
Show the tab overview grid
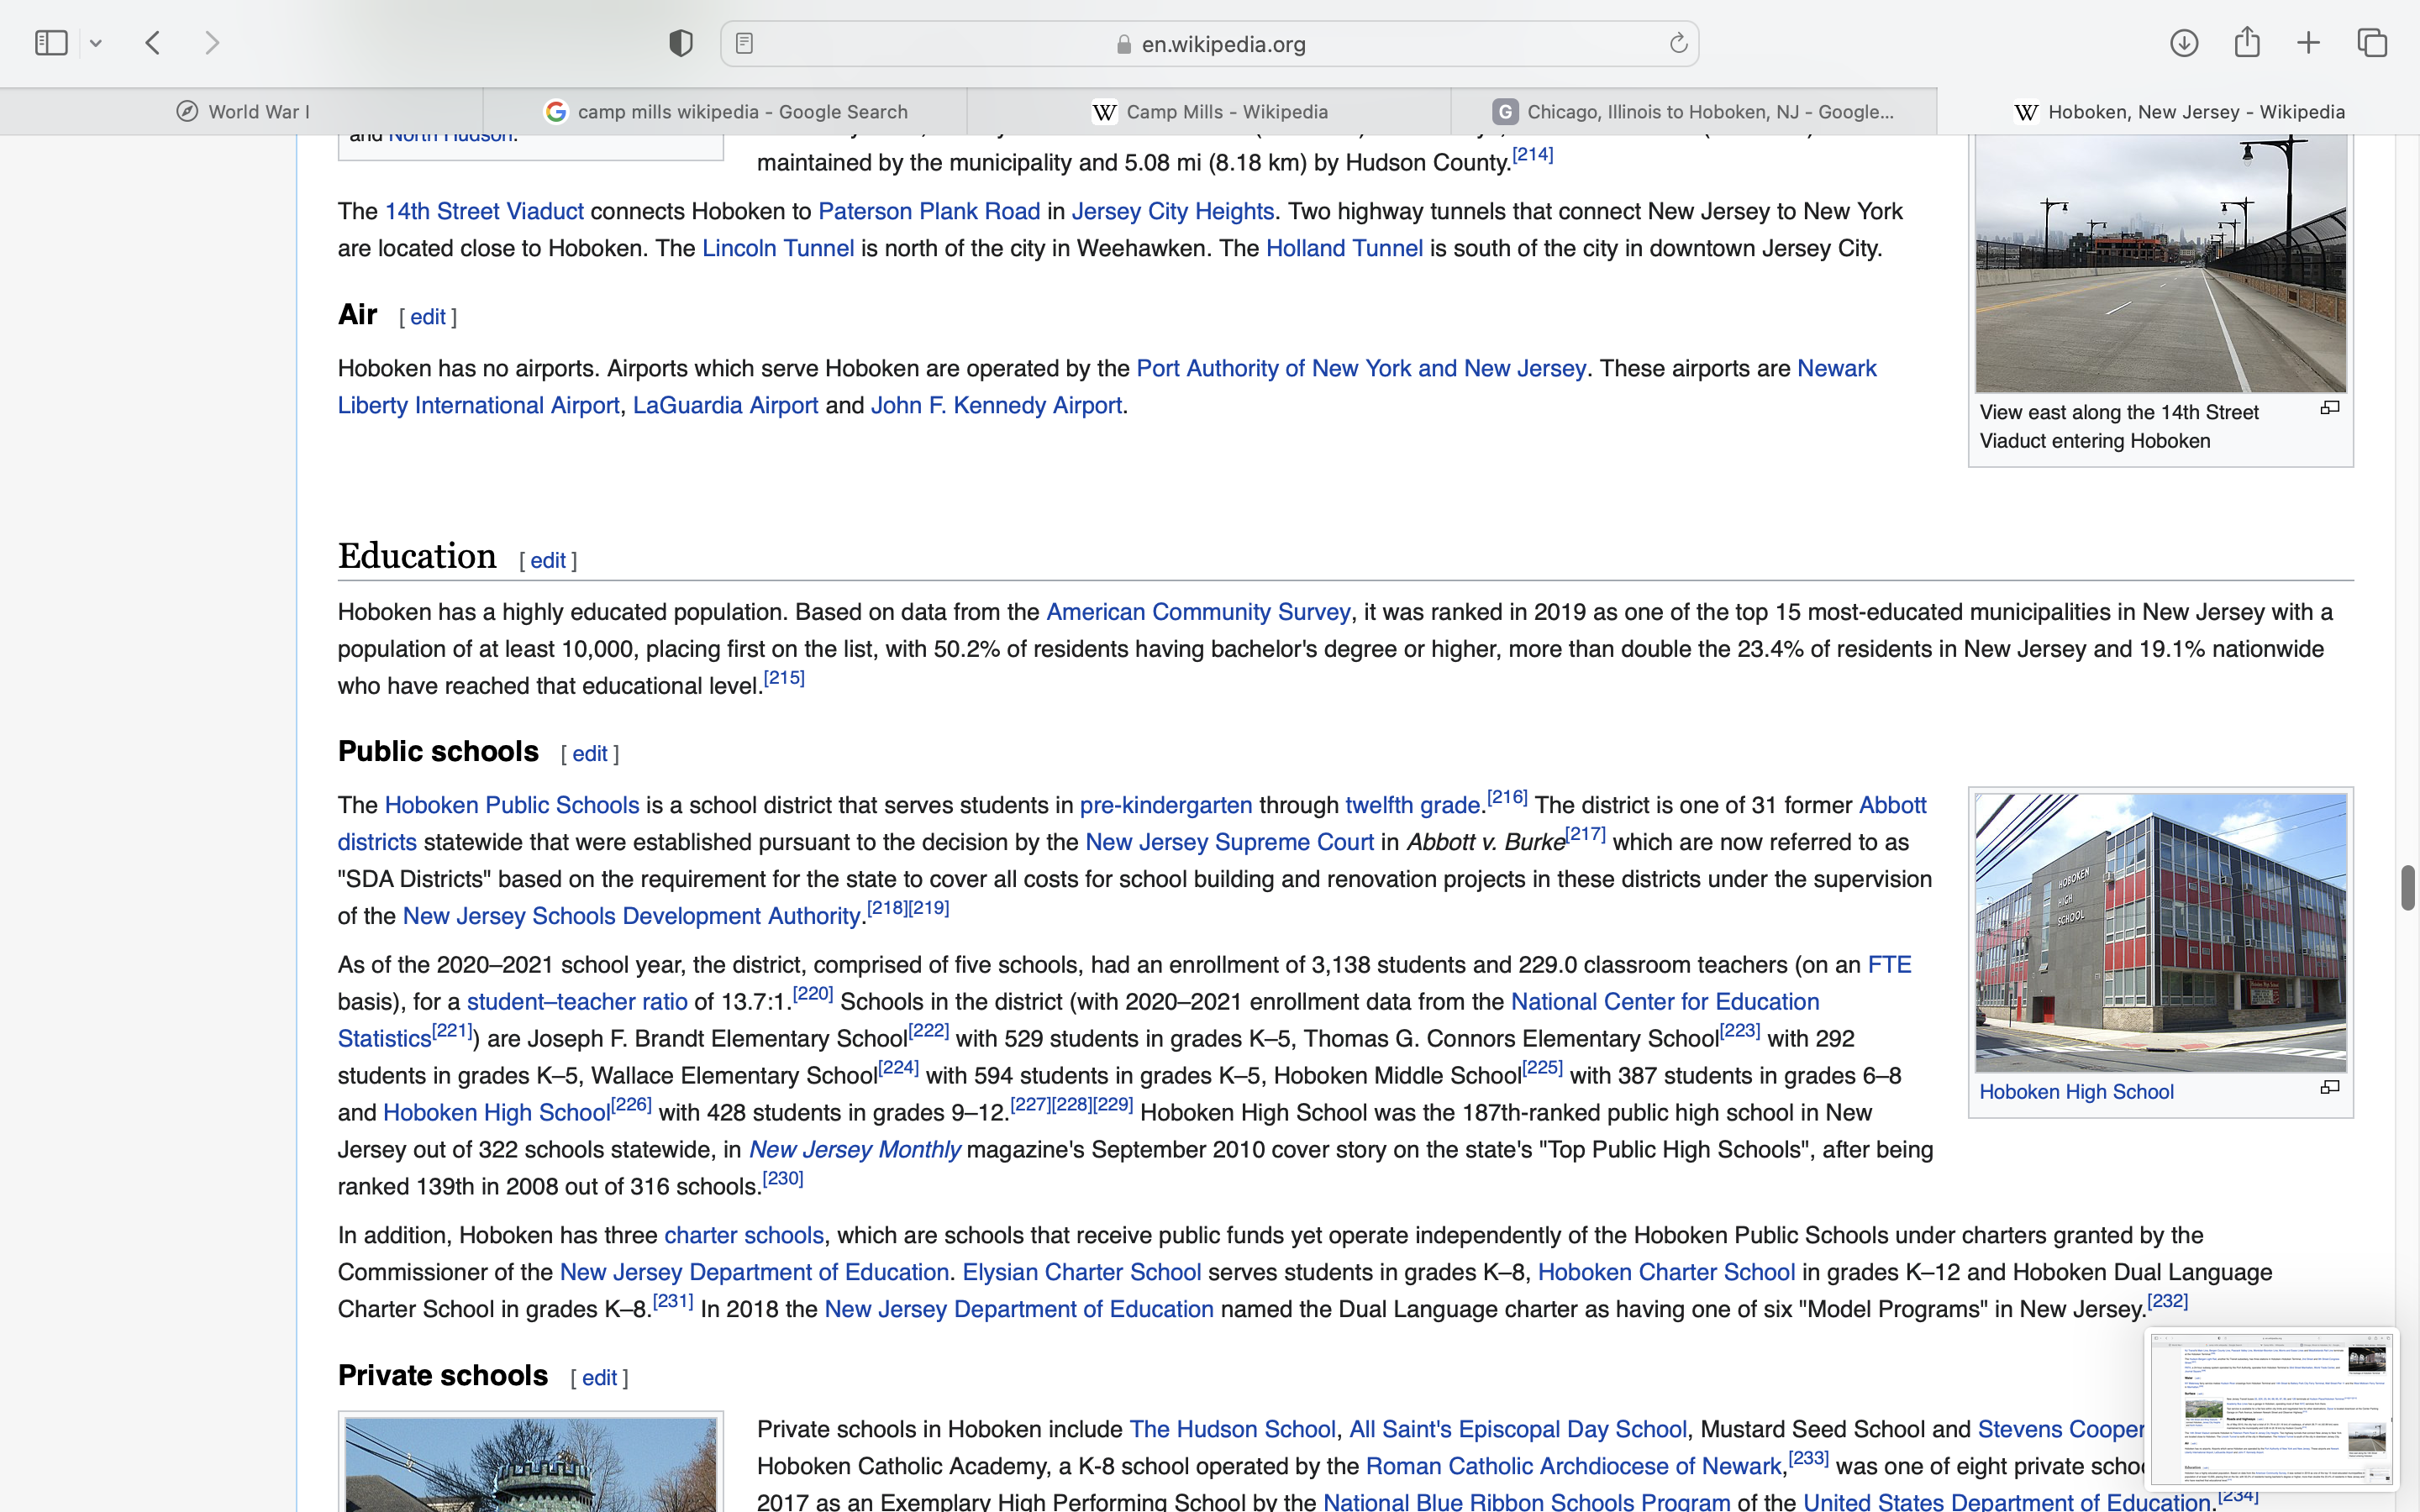click(2372, 43)
